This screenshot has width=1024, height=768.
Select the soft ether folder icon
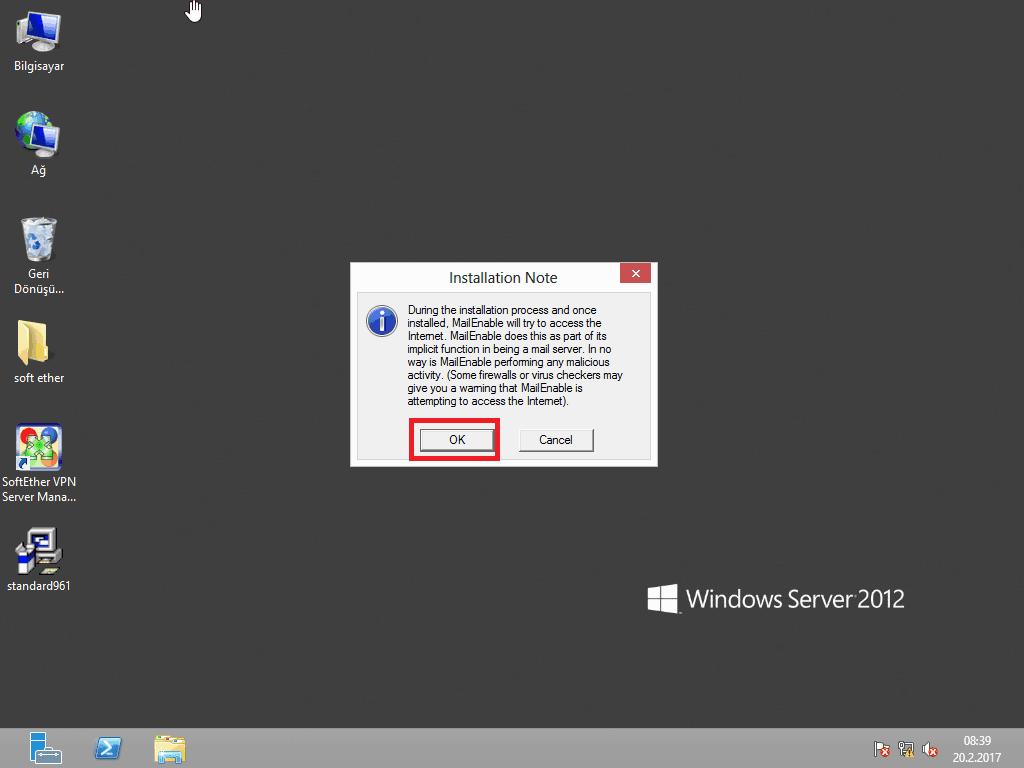[x=39, y=351]
